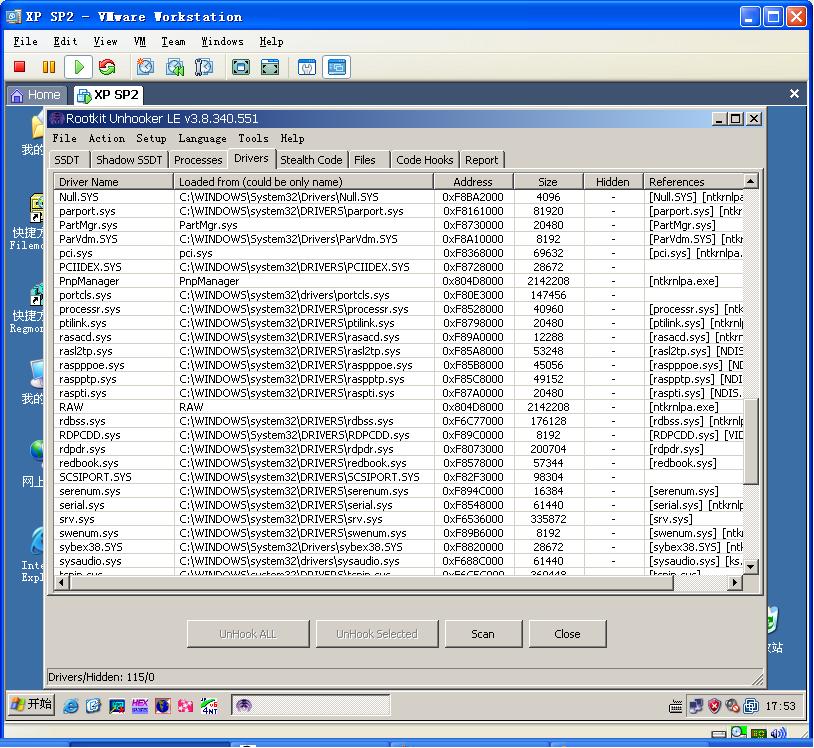Click the orange Suspend toolbar icon
This screenshot has width=814, height=748.
(x=49, y=67)
